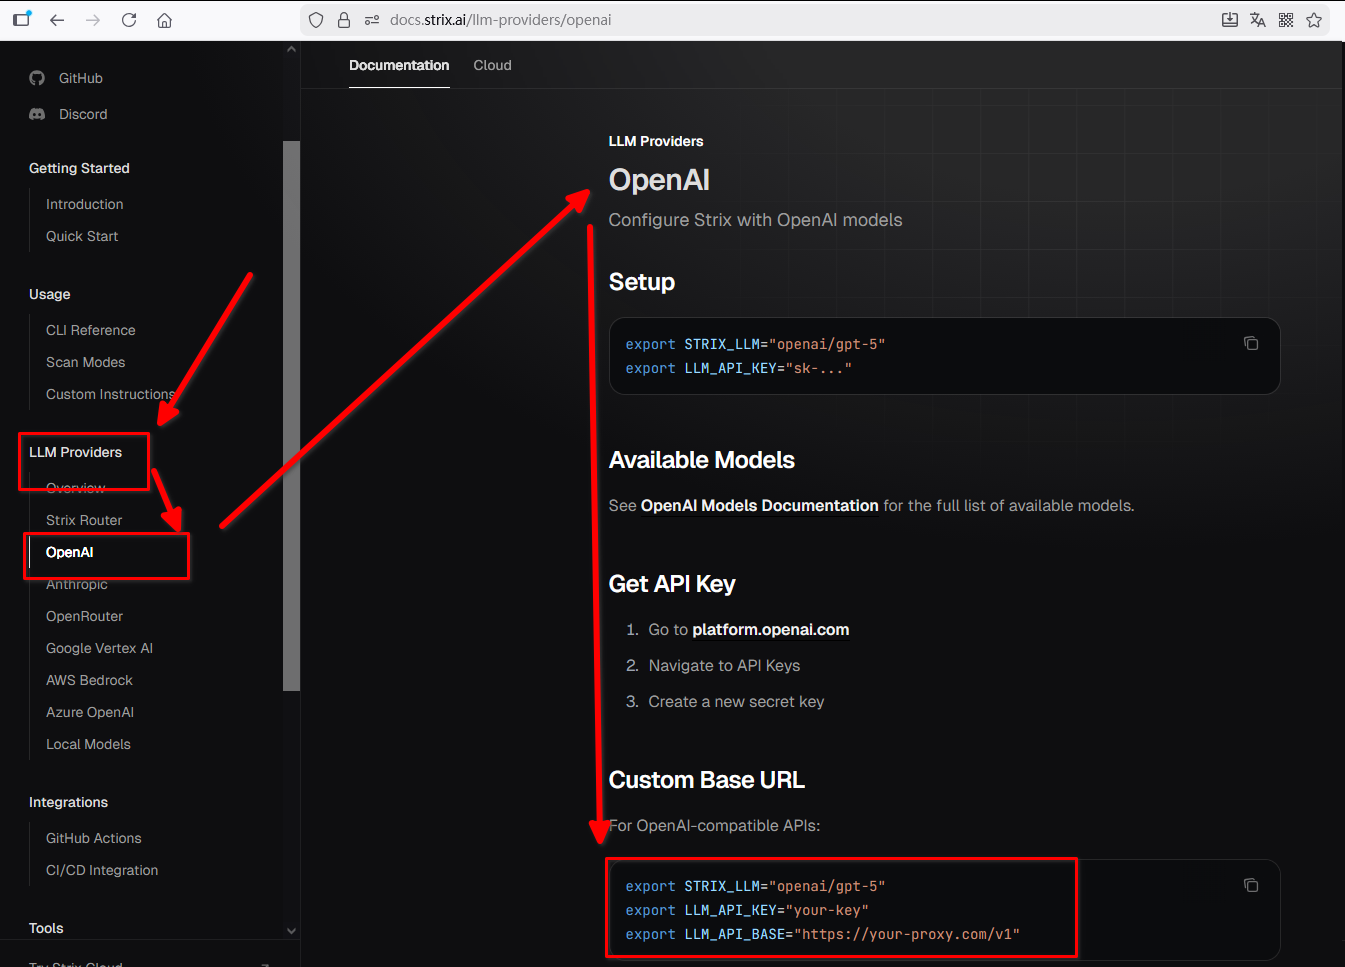Go to browser home page icon
This screenshot has height=967, width=1345.
pyautogui.click(x=165, y=20)
